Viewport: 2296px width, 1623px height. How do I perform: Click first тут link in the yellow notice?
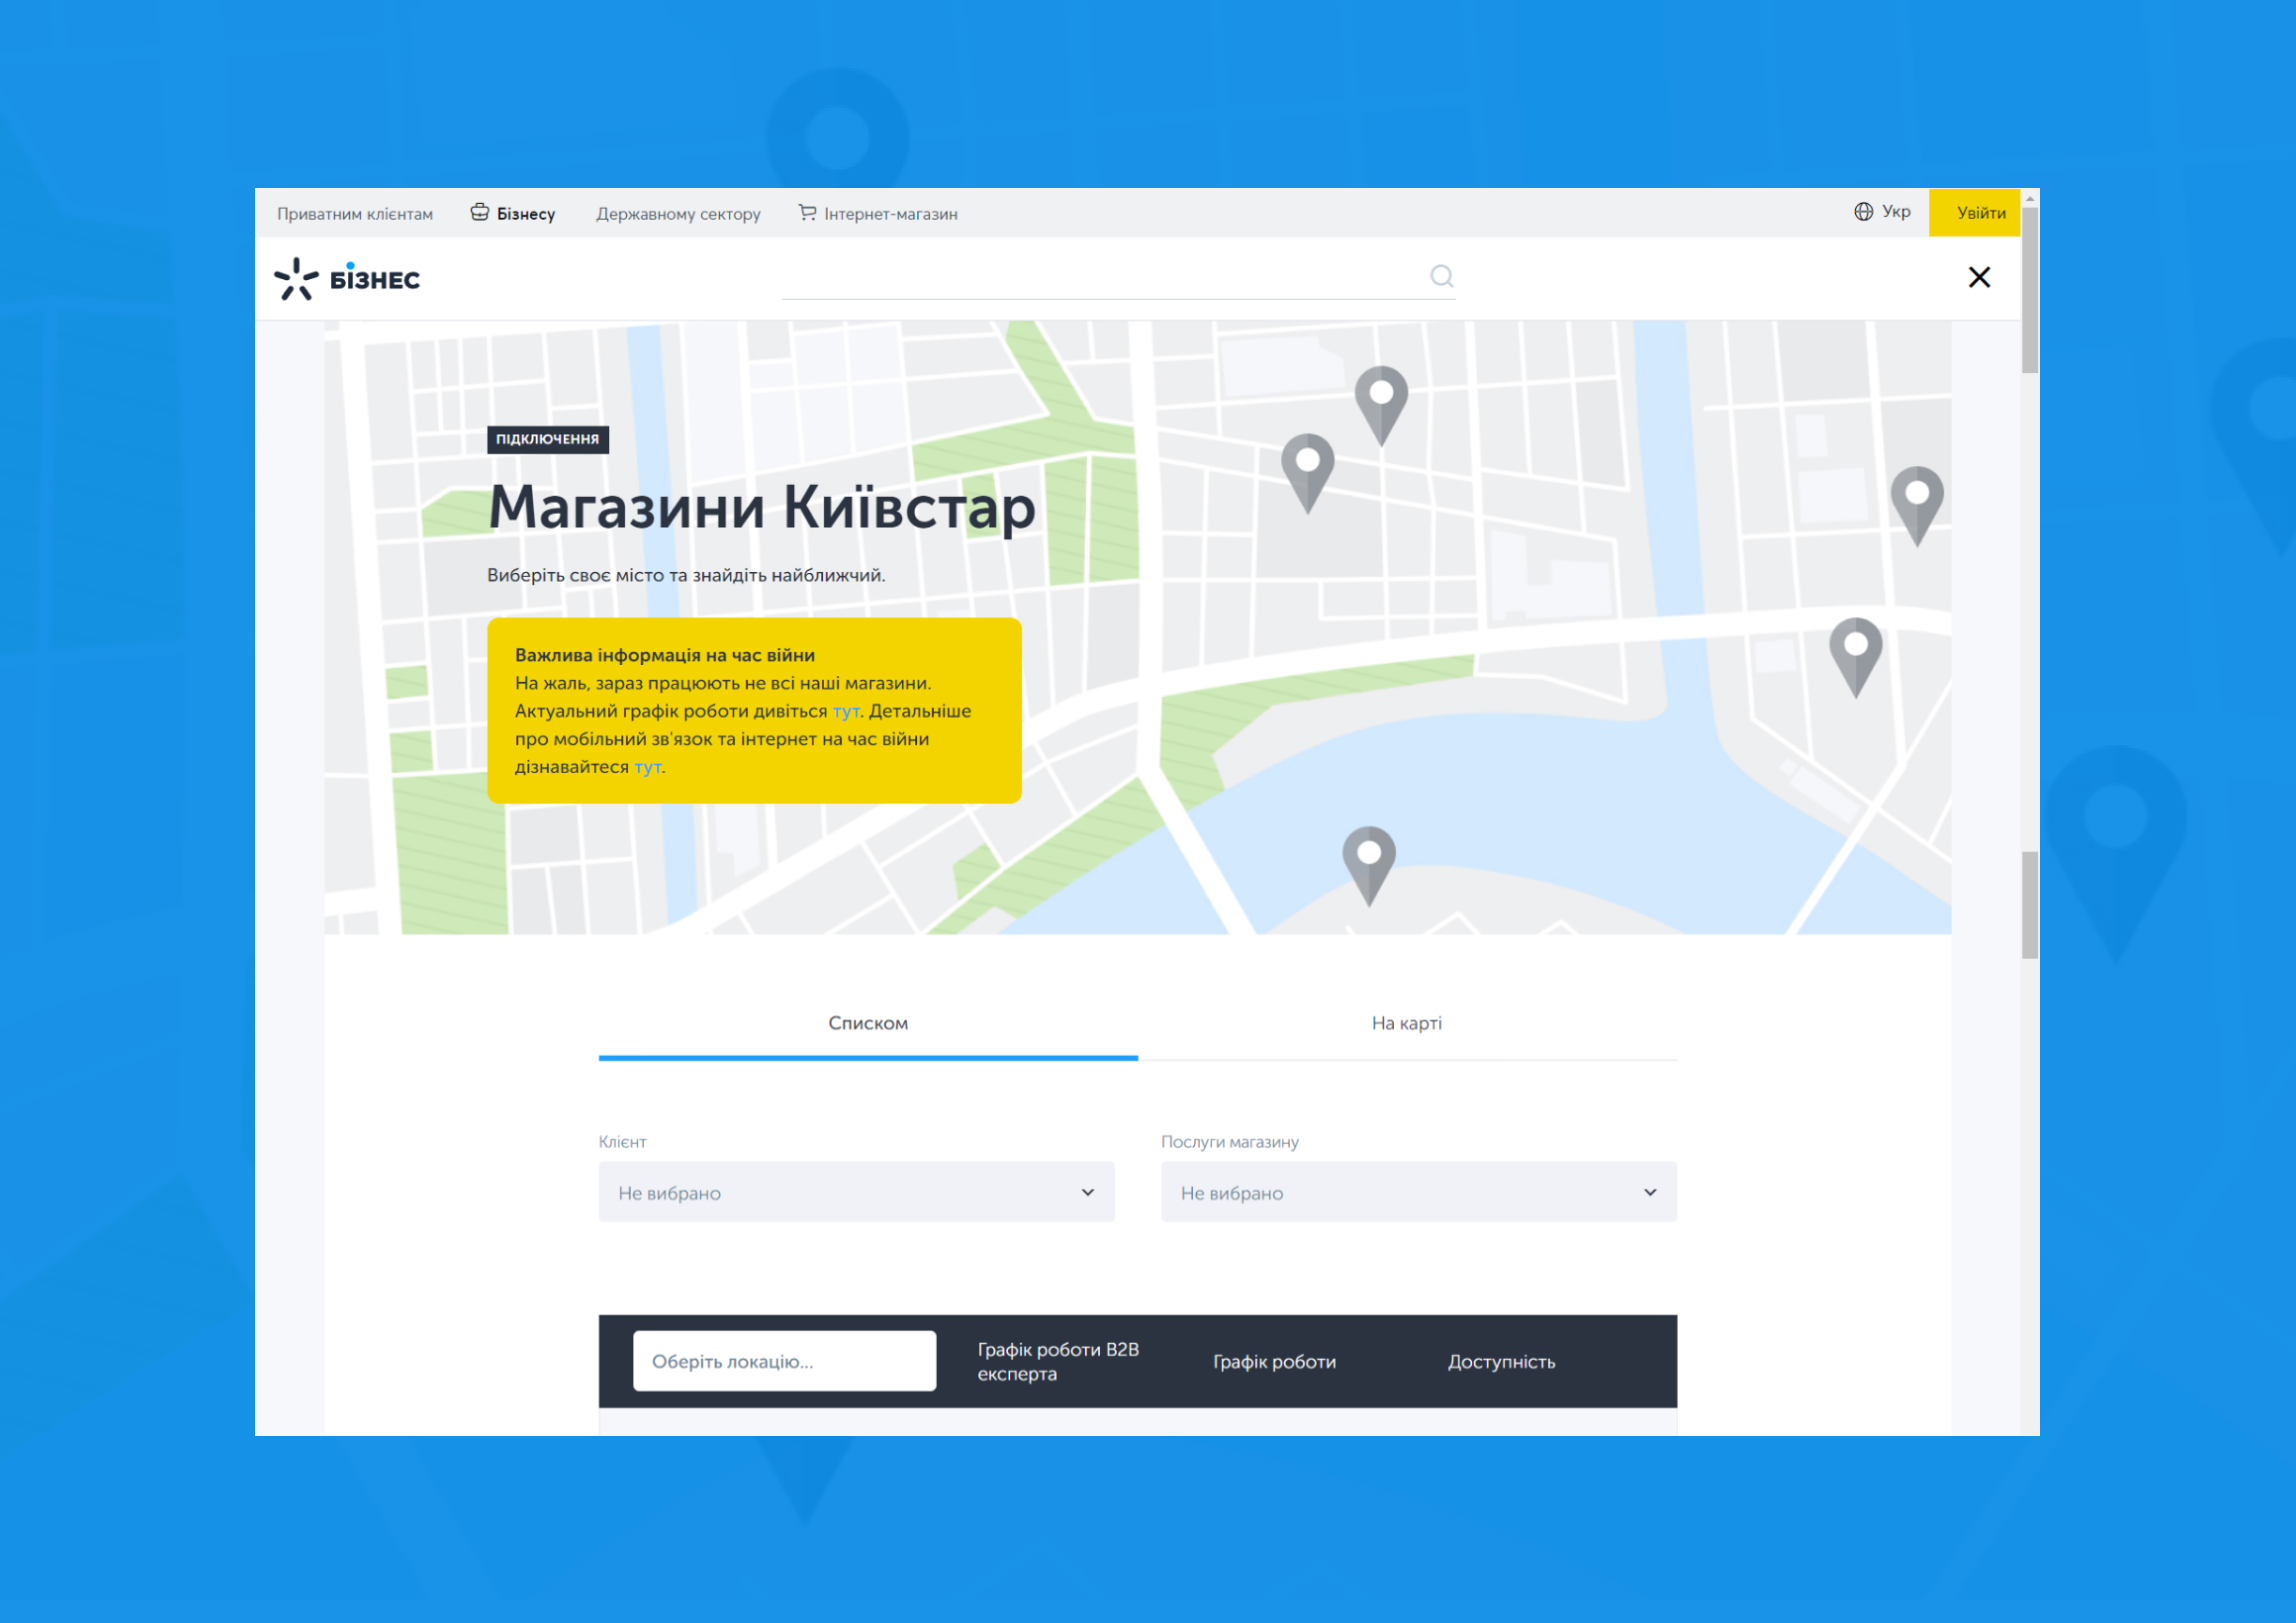point(845,711)
